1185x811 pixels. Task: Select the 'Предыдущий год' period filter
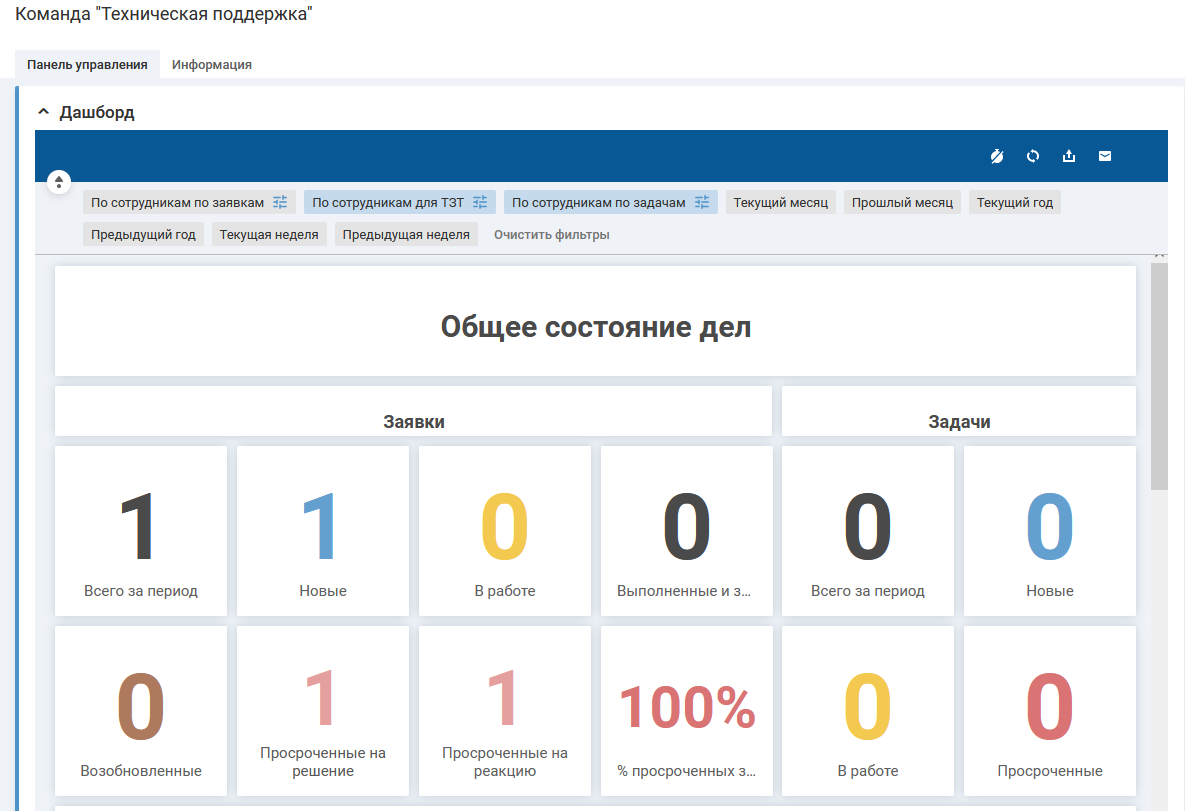coord(143,235)
